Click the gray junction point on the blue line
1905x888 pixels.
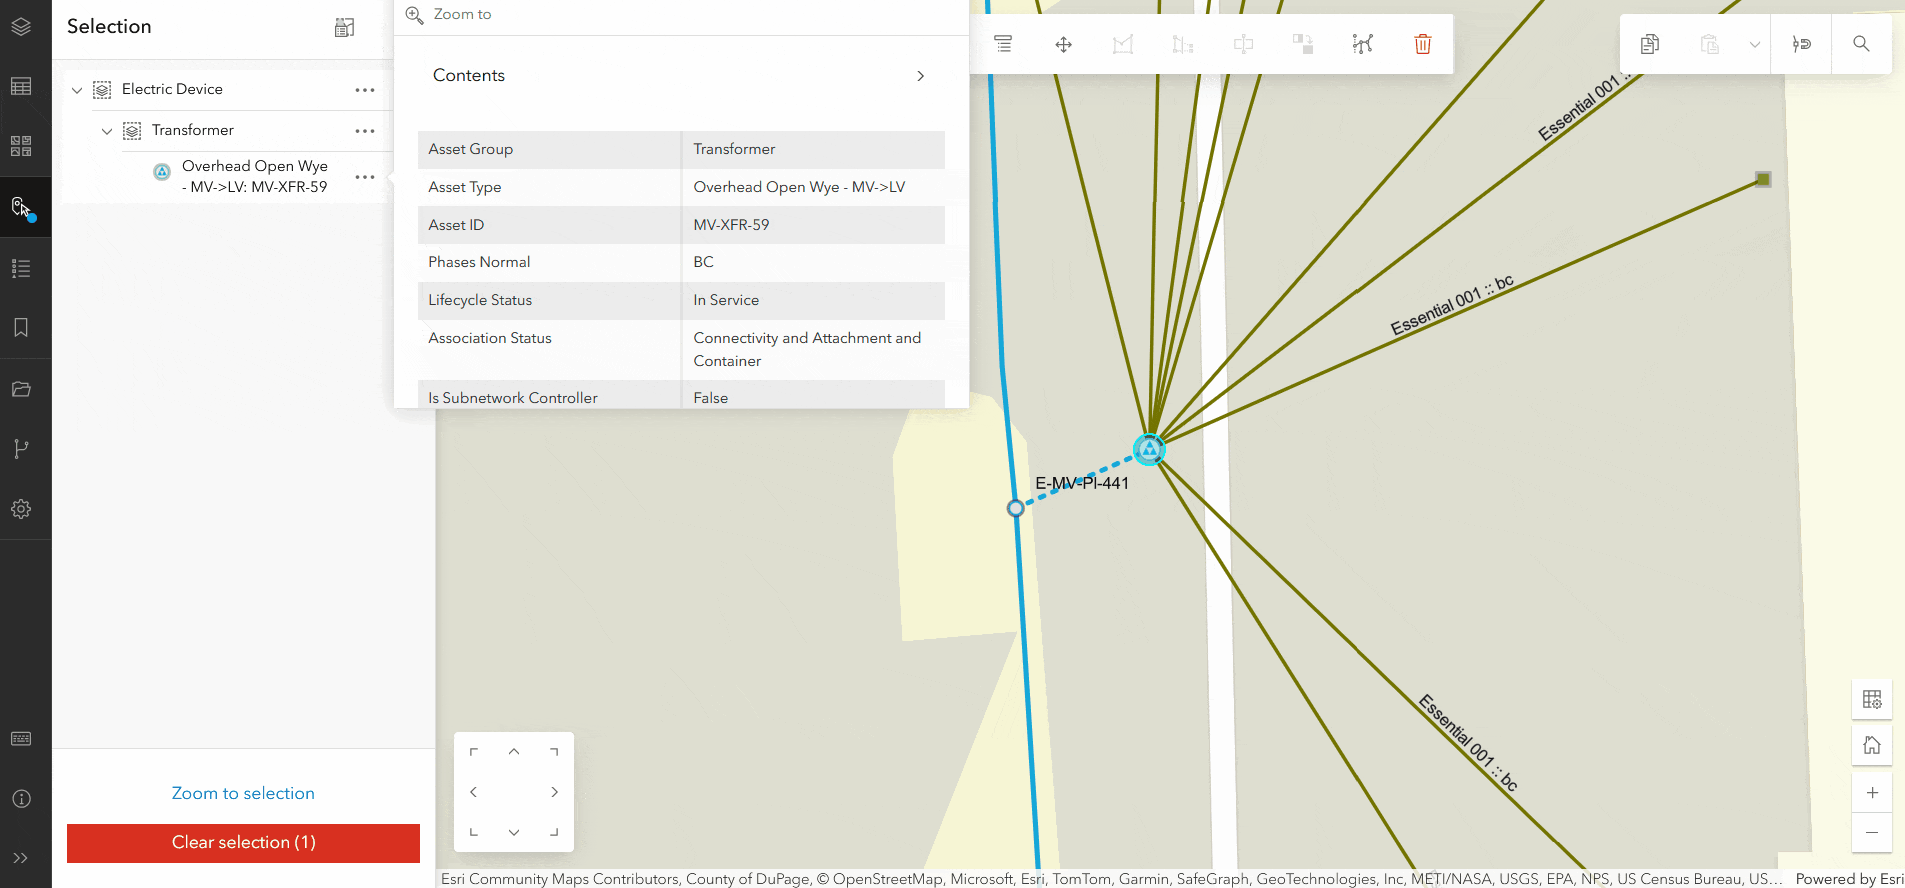(x=1015, y=508)
